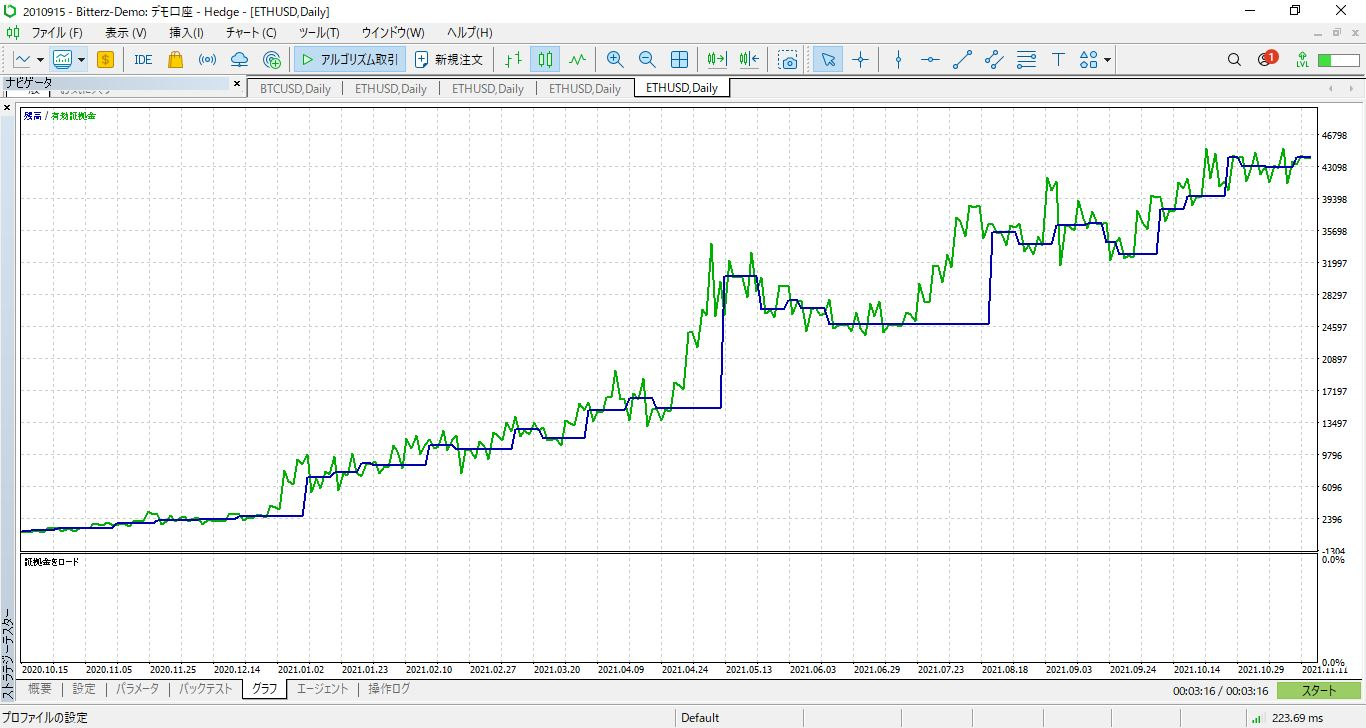Toggle アルゴリズム取引 algo trading
The image size is (1366, 728).
coord(350,60)
